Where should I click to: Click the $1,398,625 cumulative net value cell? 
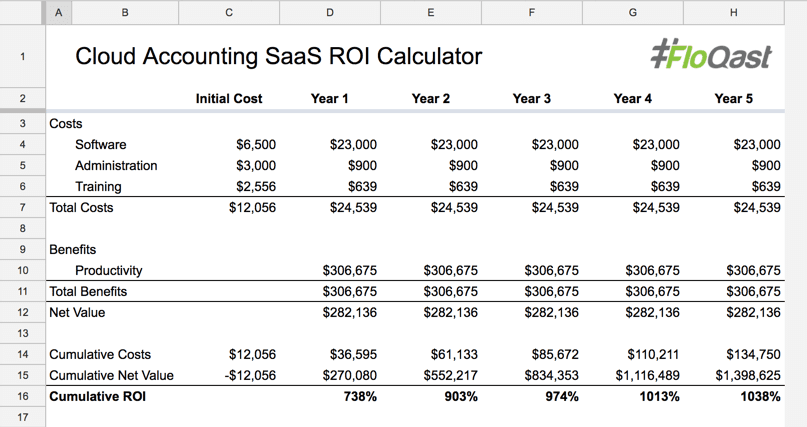click(748, 376)
